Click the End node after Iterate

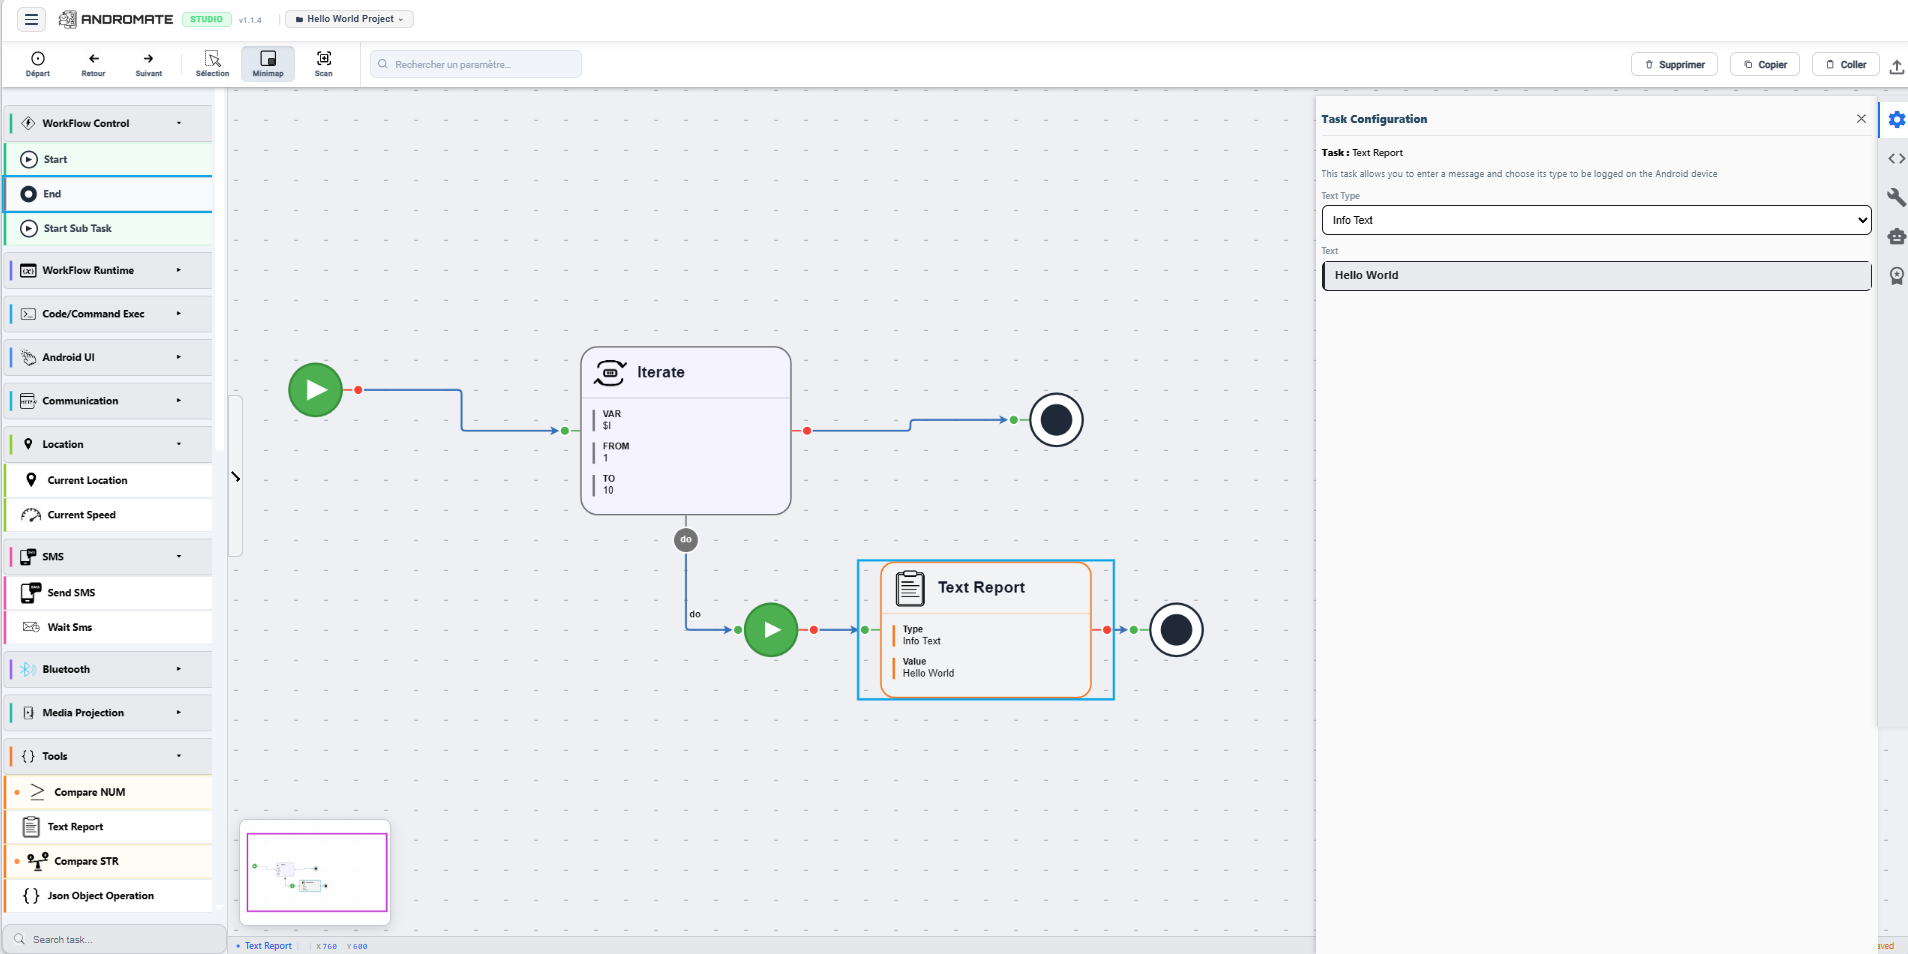[x=1056, y=420]
